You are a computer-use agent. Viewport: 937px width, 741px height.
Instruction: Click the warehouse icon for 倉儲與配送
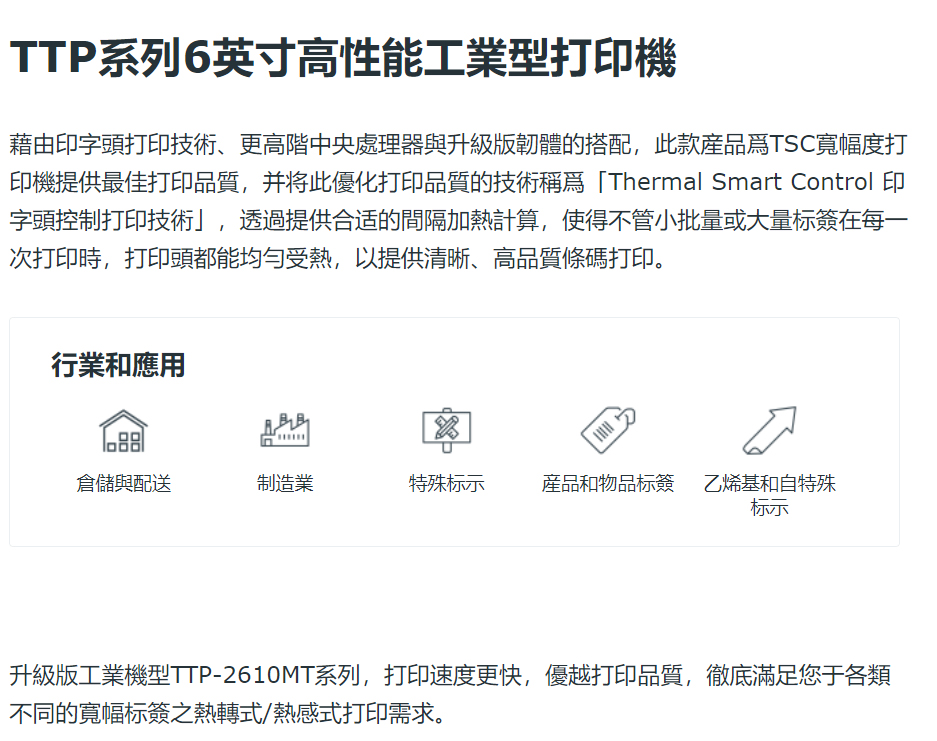point(123,431)
